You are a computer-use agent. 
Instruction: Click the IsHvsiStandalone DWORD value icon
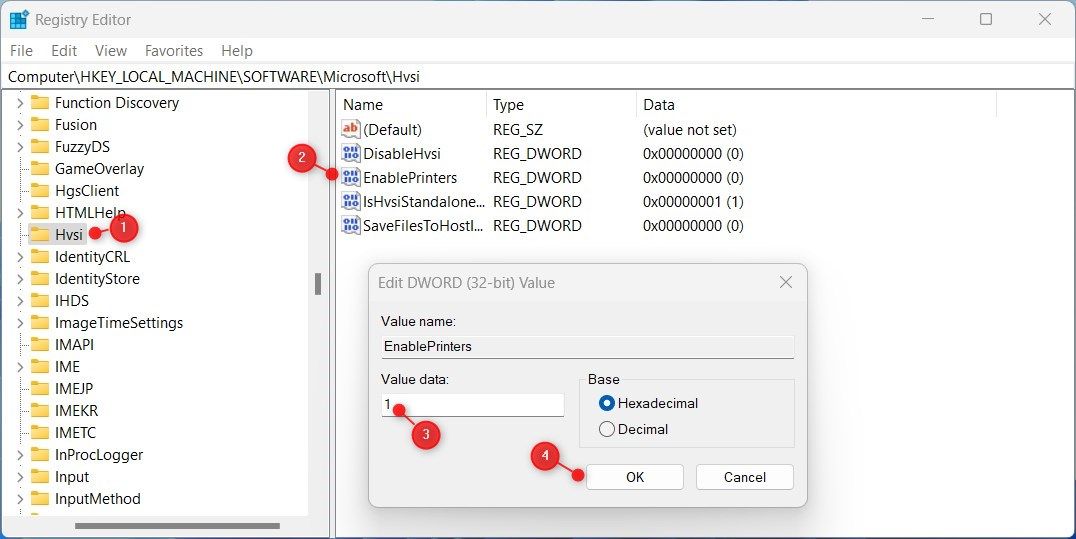(x=351, y=201)
